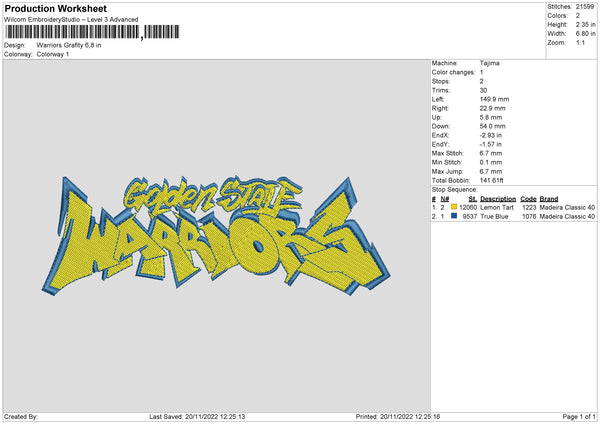This screenshot has height=424, width=600.
Task: Select the Color changes value
Action: (x=481, y=72)
